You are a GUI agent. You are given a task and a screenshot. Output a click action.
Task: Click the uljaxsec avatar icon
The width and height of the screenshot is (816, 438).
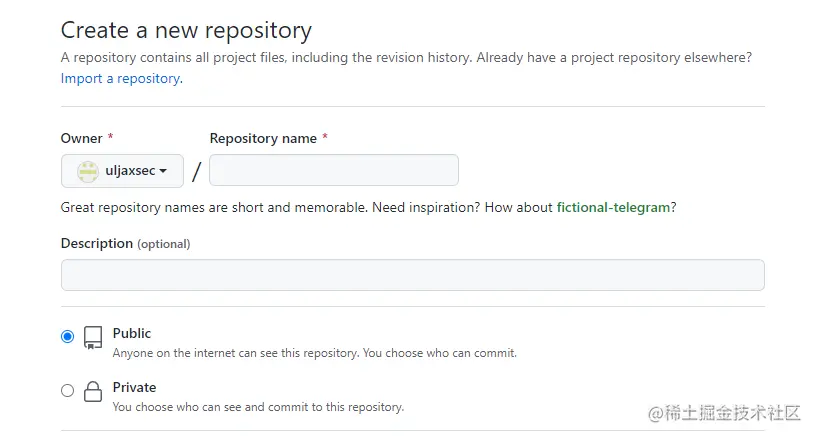click(88, 171)
